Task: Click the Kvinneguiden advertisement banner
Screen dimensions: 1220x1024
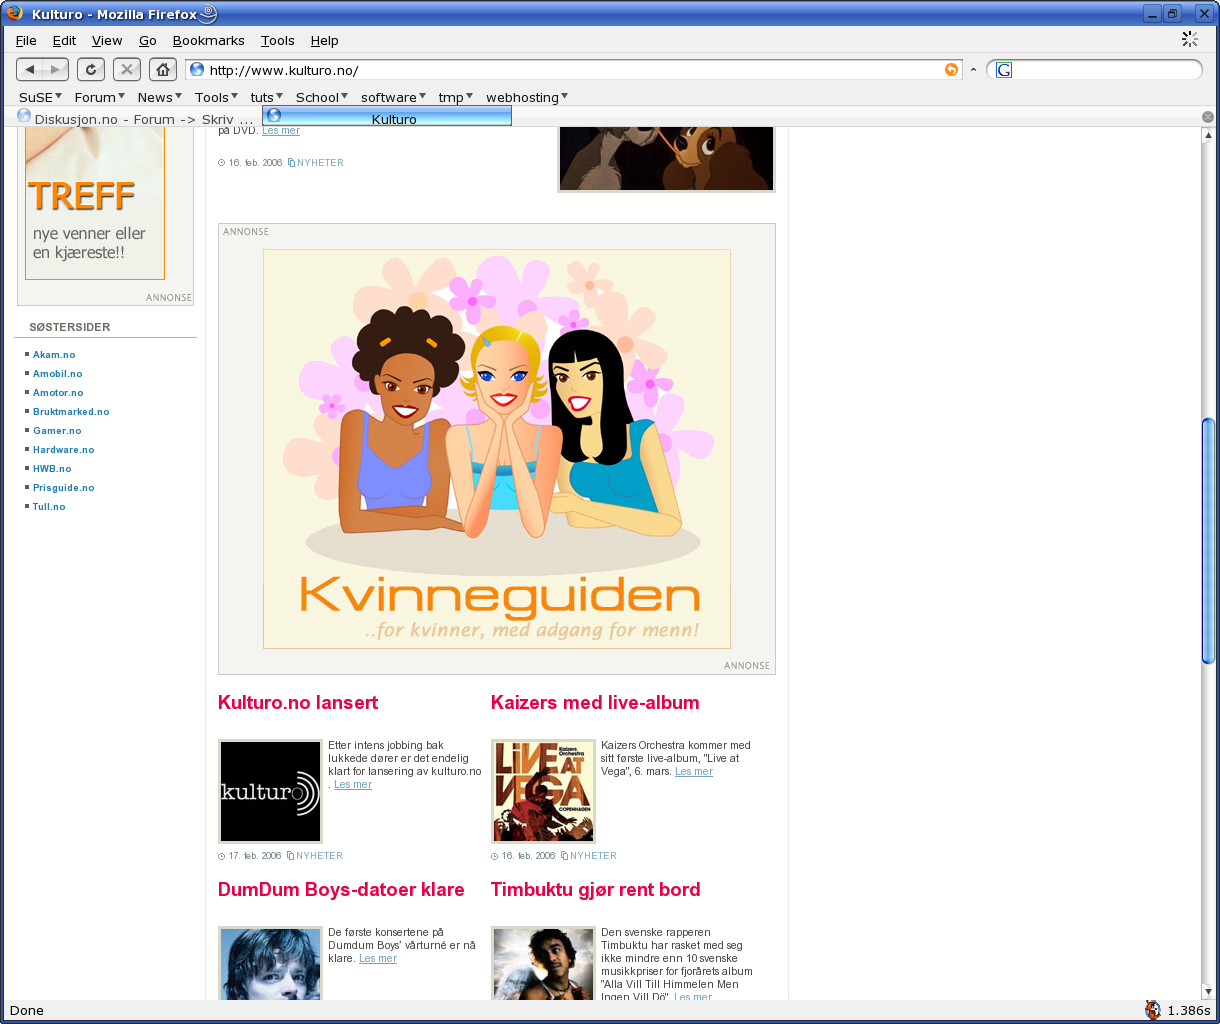Action: click(497, 449)
